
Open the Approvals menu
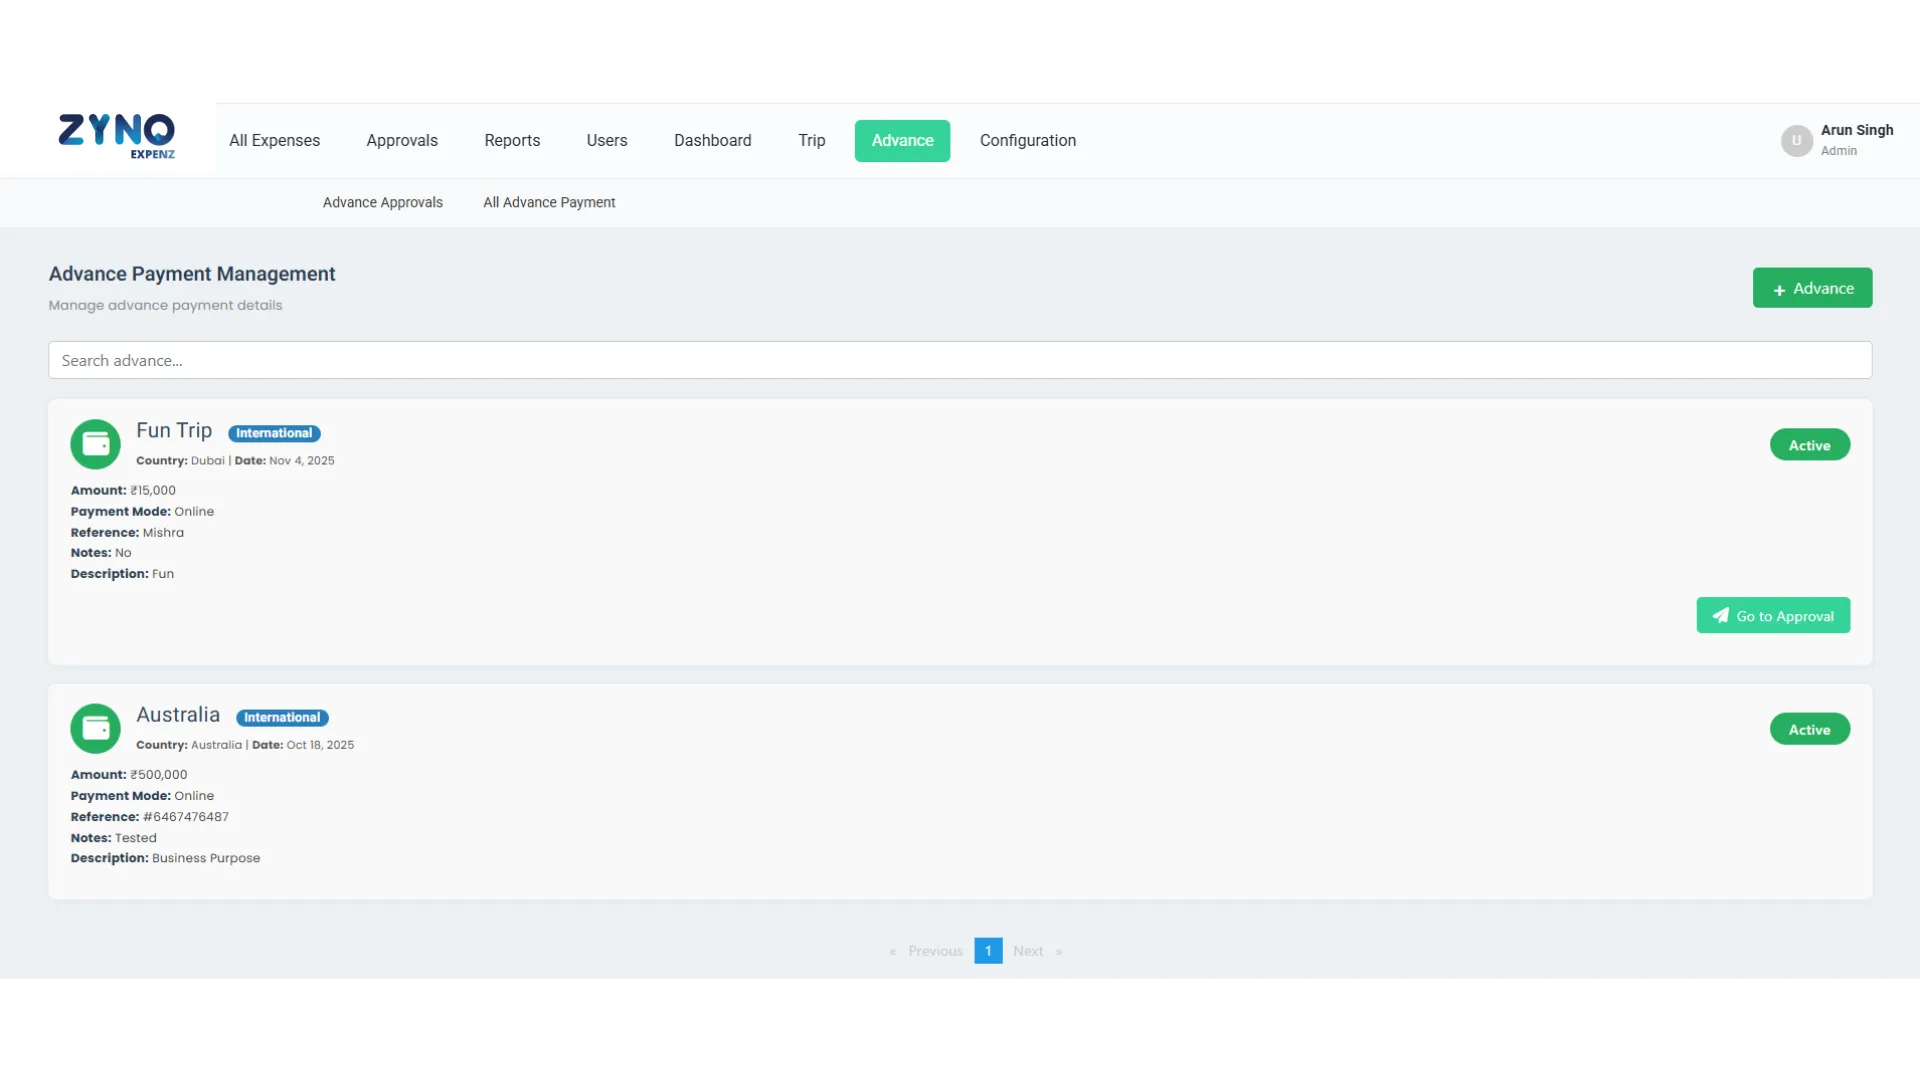coord(401,141)
